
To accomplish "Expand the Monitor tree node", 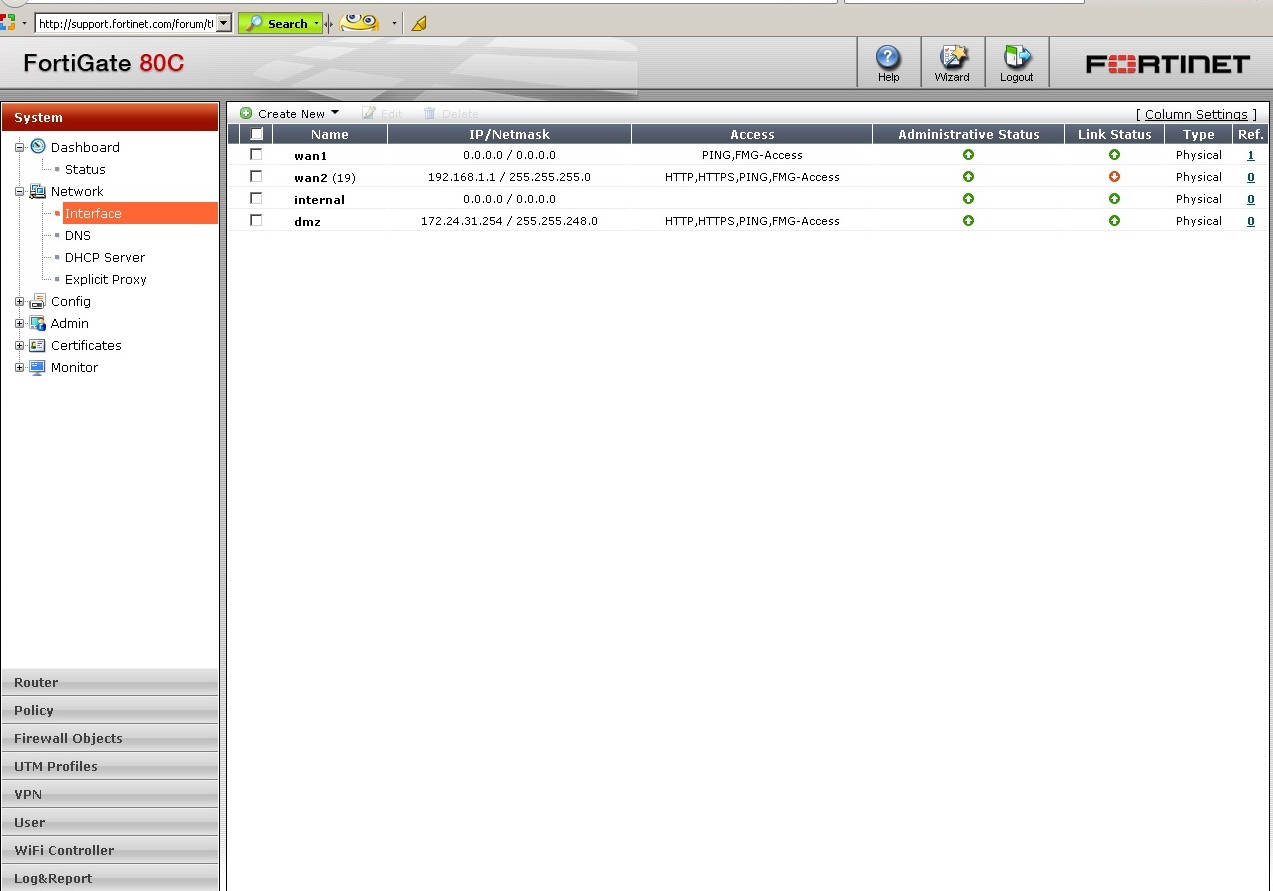I will click(x=19, y=367).
